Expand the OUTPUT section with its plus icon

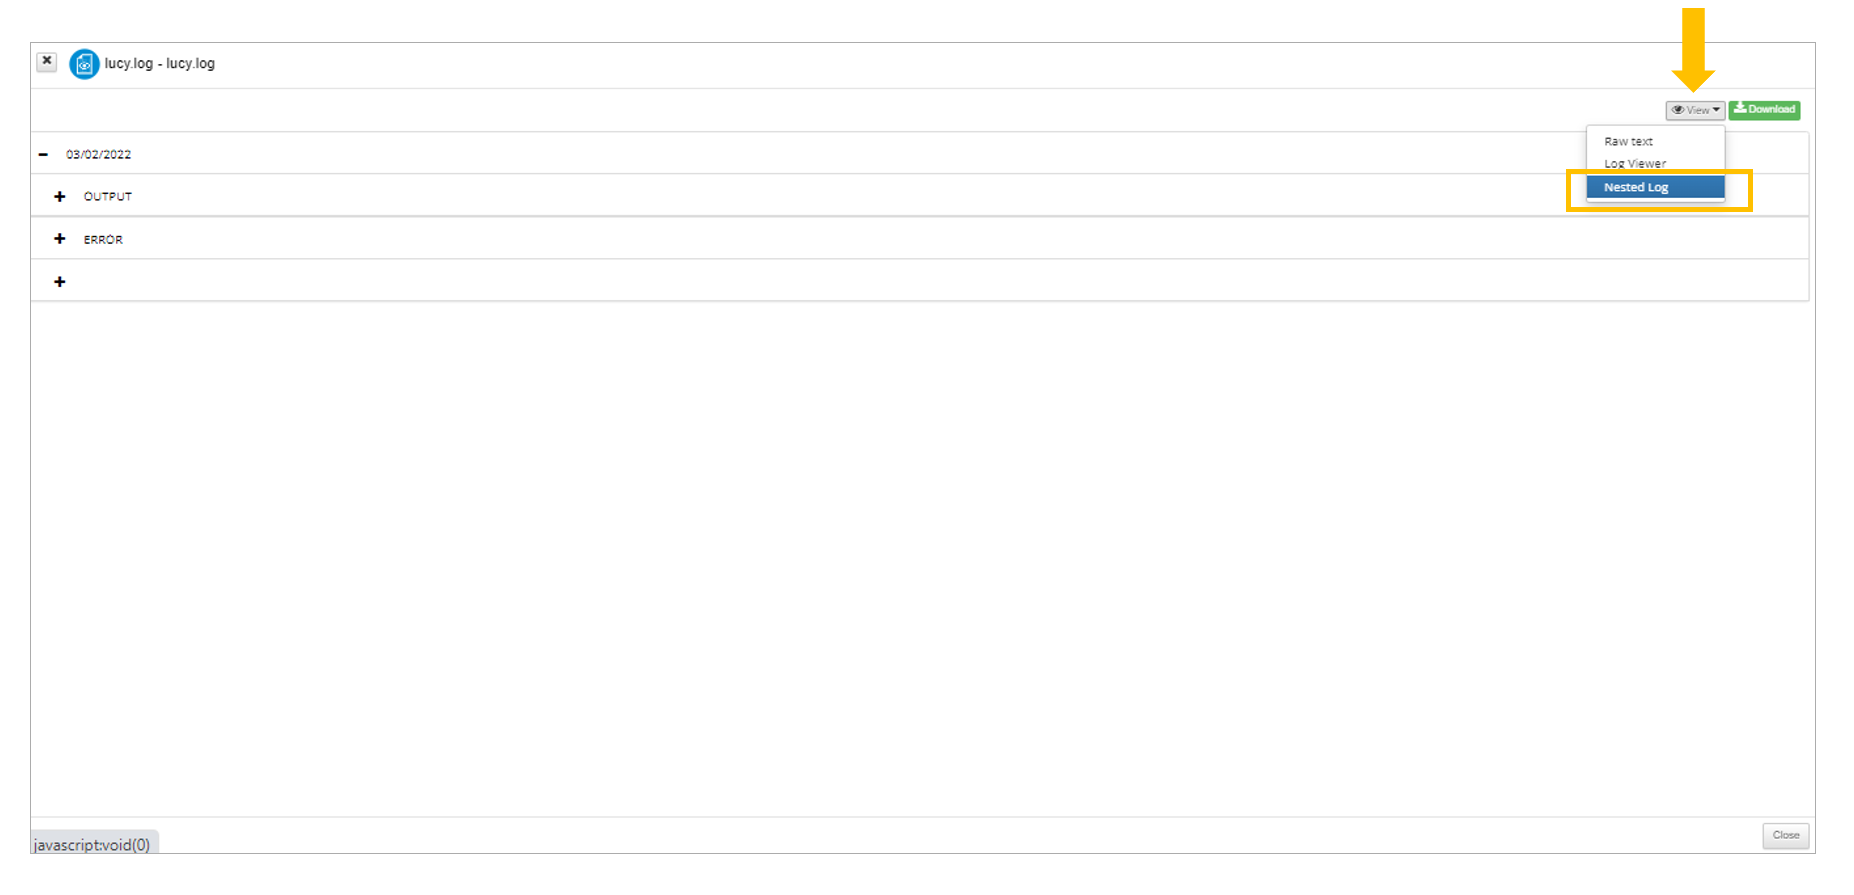coord(60,197)
